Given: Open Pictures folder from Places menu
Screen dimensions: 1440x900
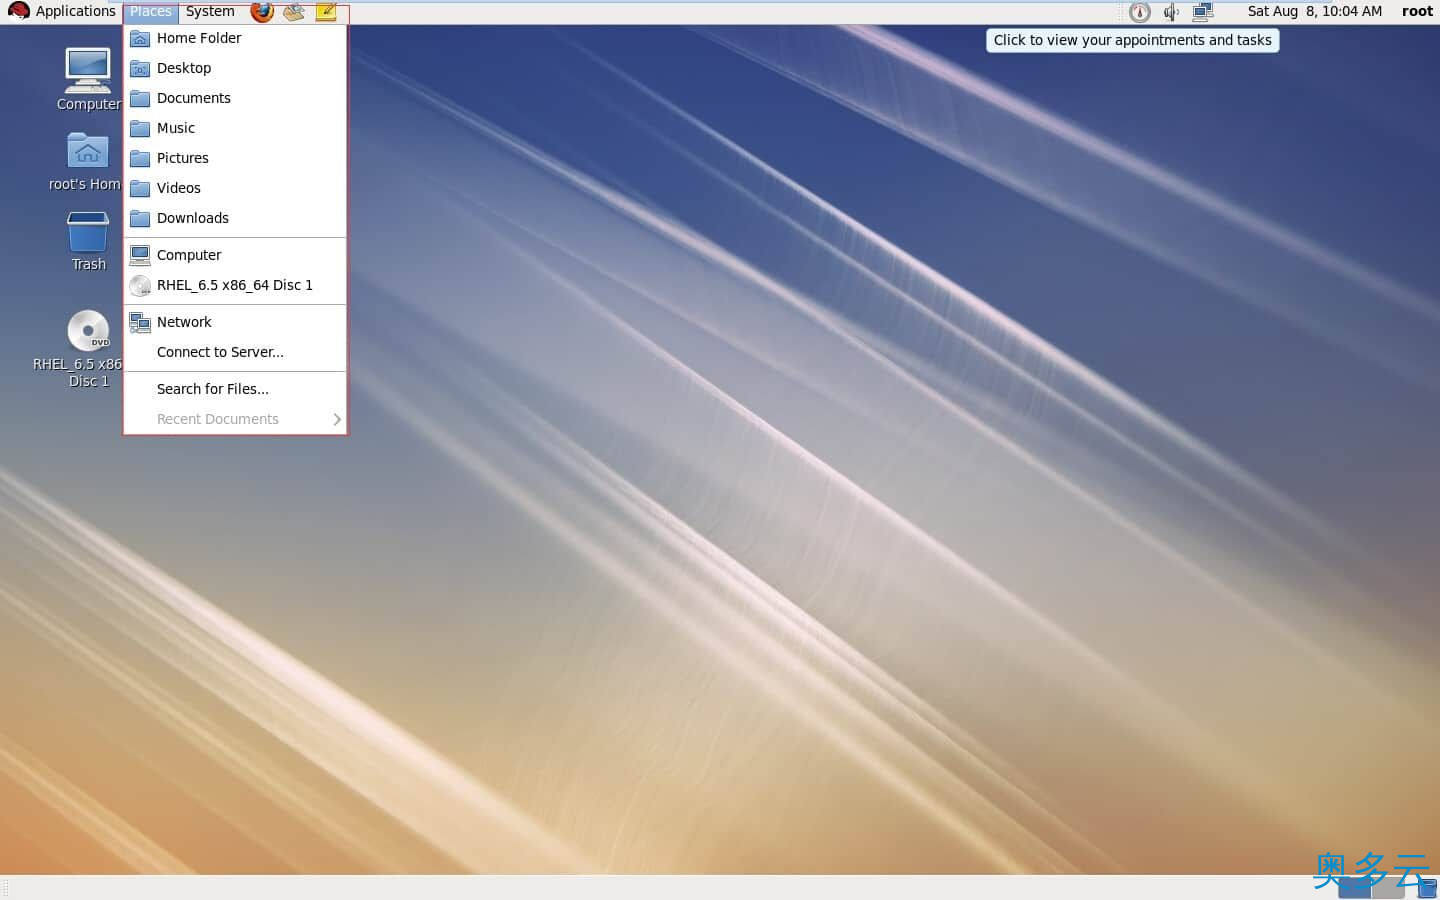Looking at the screenshot, I should point(235,158).
